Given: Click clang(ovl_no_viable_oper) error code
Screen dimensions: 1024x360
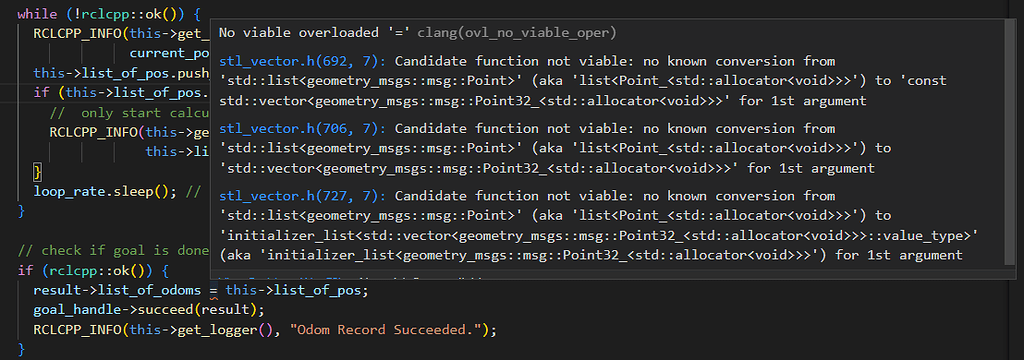Looking at the screenshot, I should (x=517, y=33).
